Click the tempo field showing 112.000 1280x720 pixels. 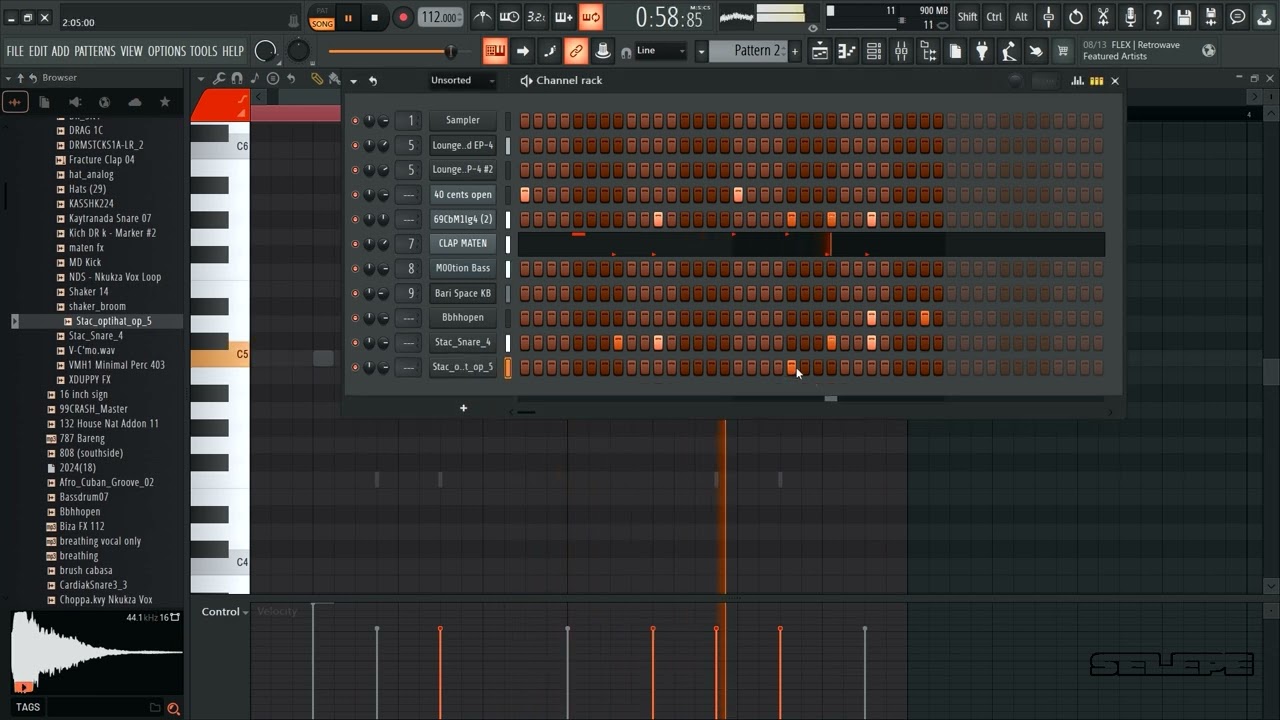[x=440, y=17]
